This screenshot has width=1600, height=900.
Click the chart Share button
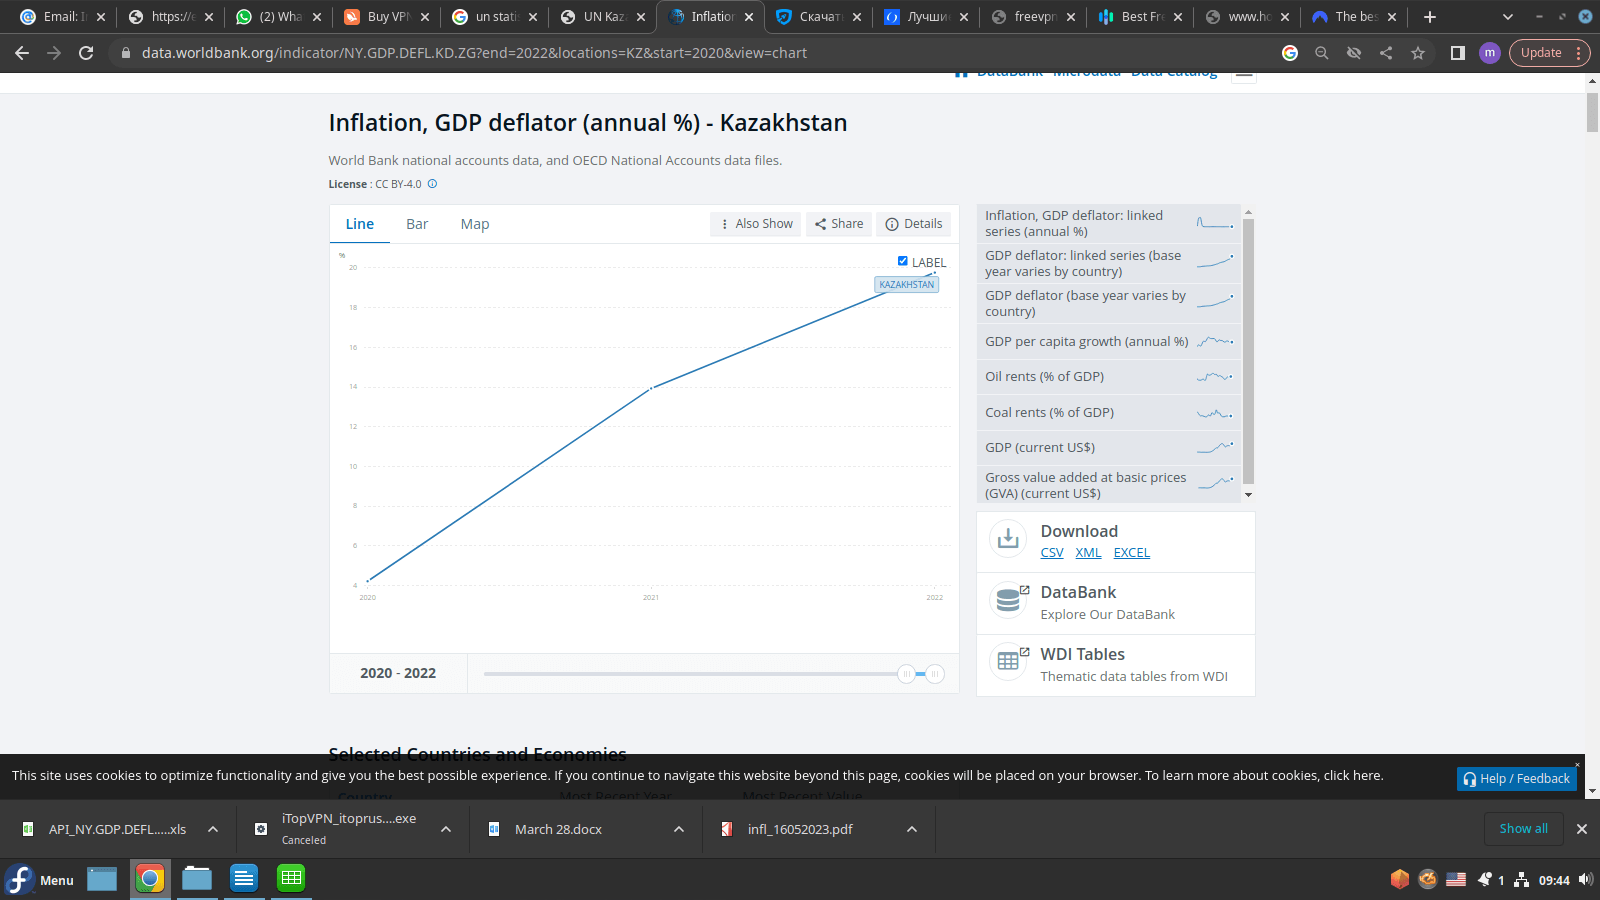[x=839, y=224]
